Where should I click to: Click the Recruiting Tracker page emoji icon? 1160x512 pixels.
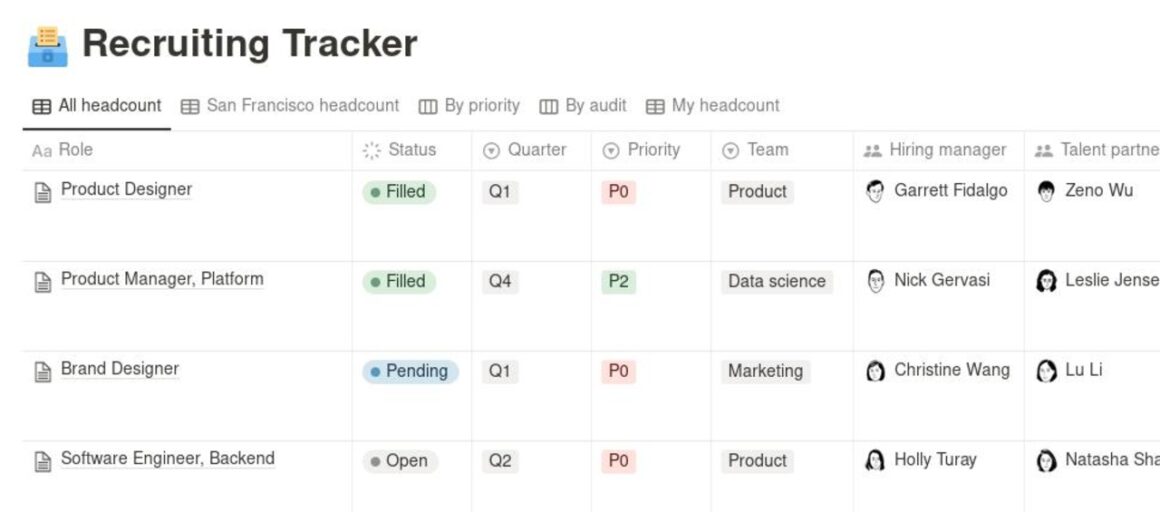point(47,46)
